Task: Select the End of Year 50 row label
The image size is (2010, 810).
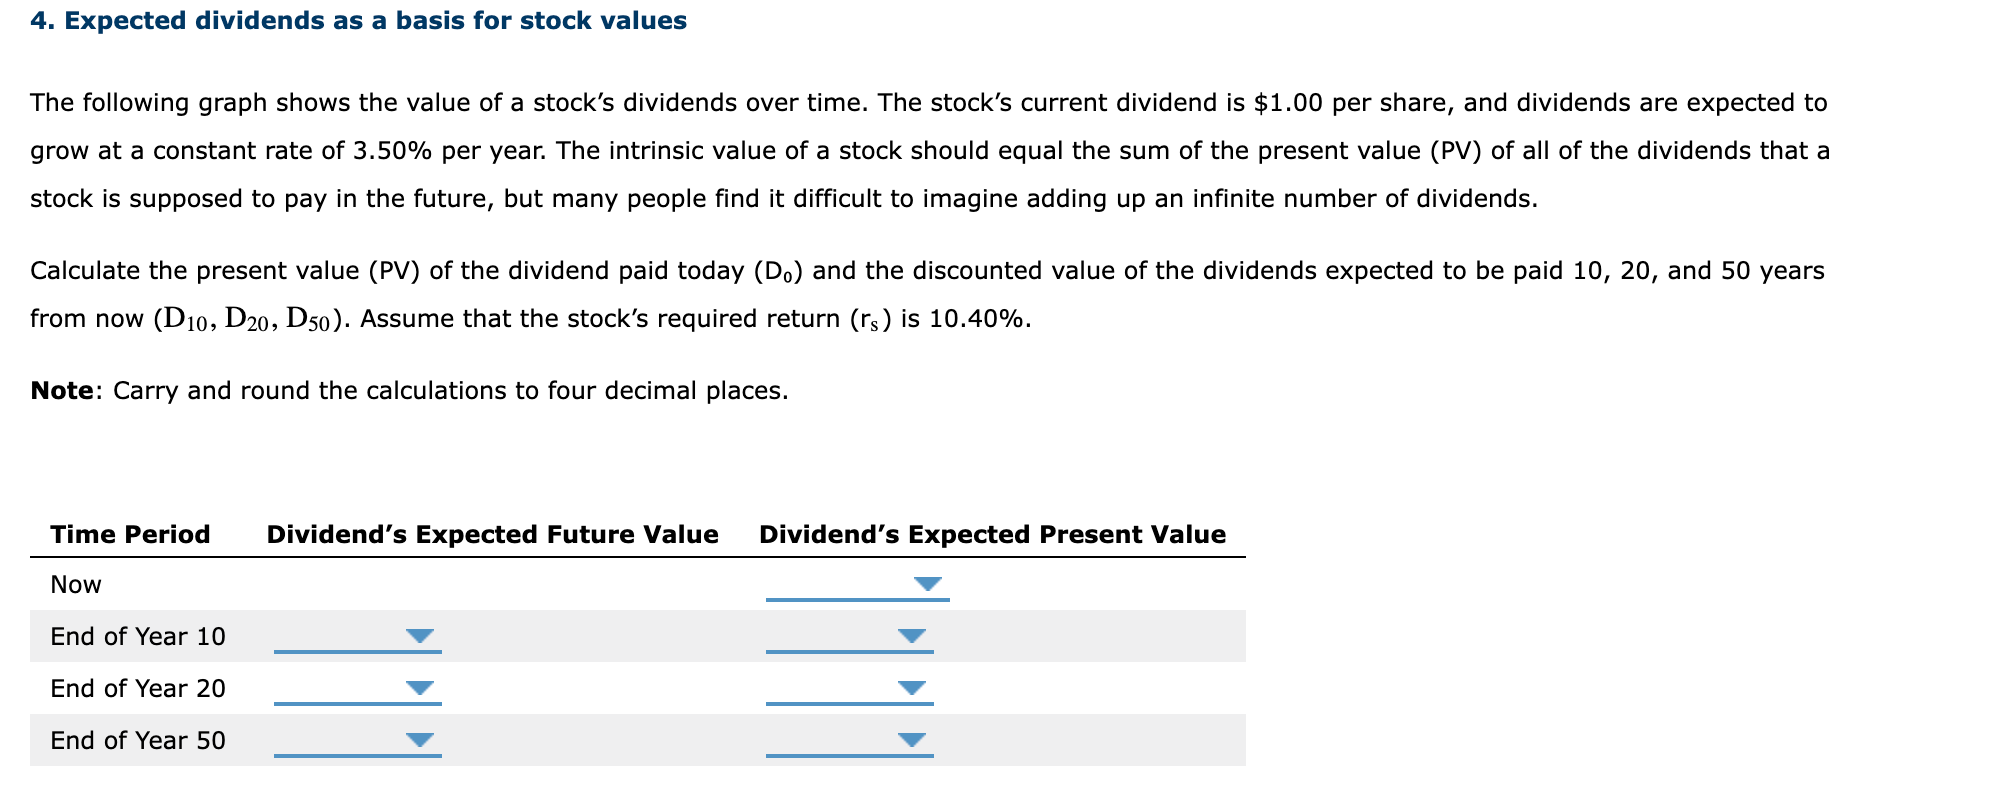Action: [137, 741]
